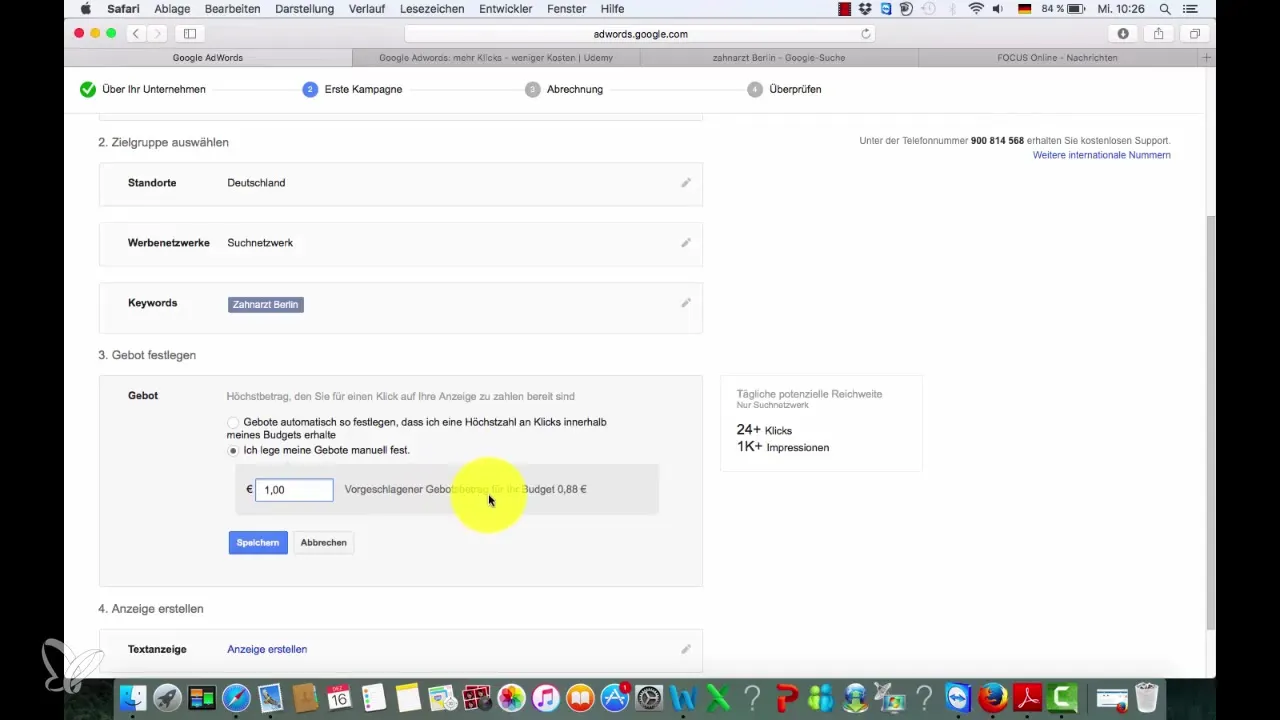
Task: Open the Photos app in the Dock
Action: coord(511,697)
